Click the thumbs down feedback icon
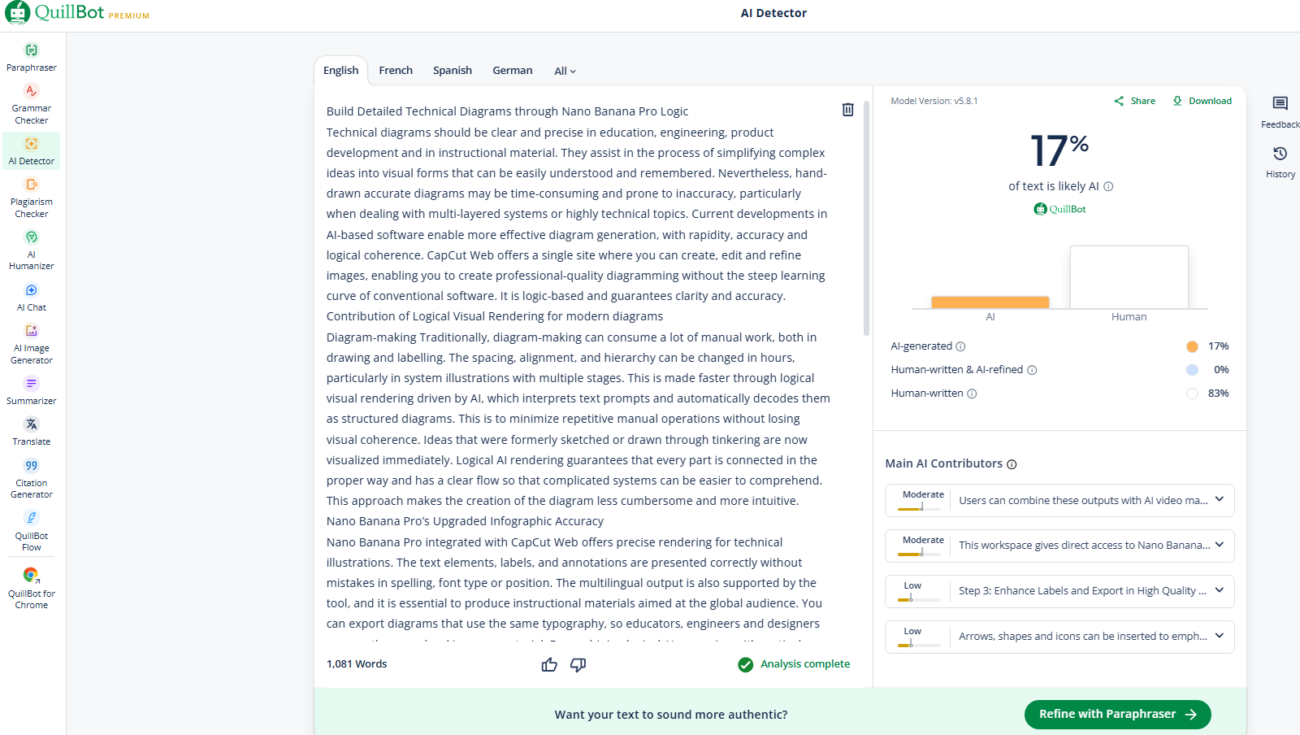 pos(578,665)
